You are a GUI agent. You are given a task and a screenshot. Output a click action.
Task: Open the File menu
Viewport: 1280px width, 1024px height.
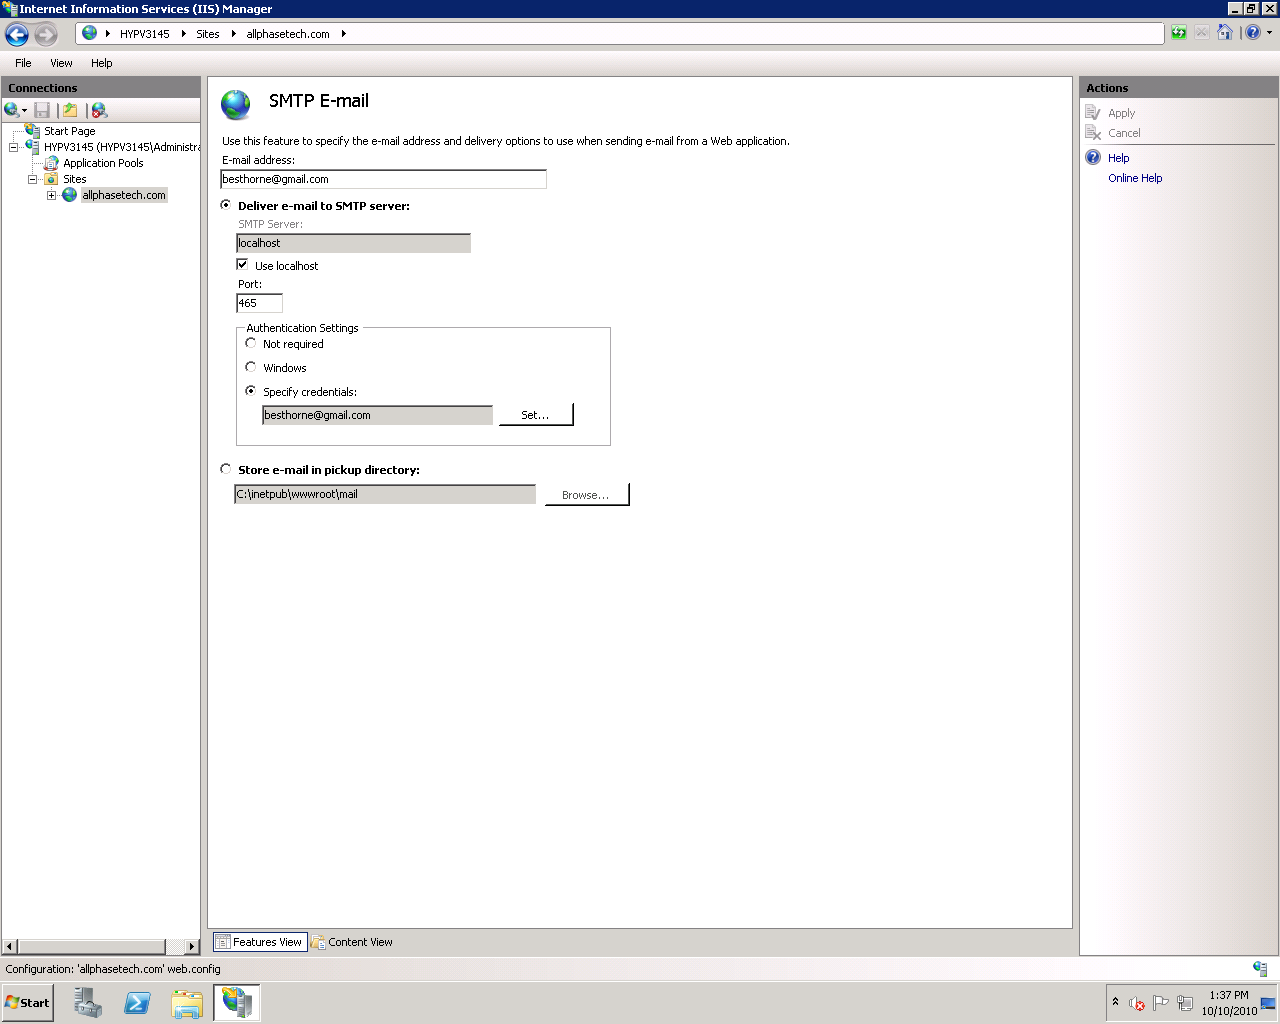click(x=23, y=63)
